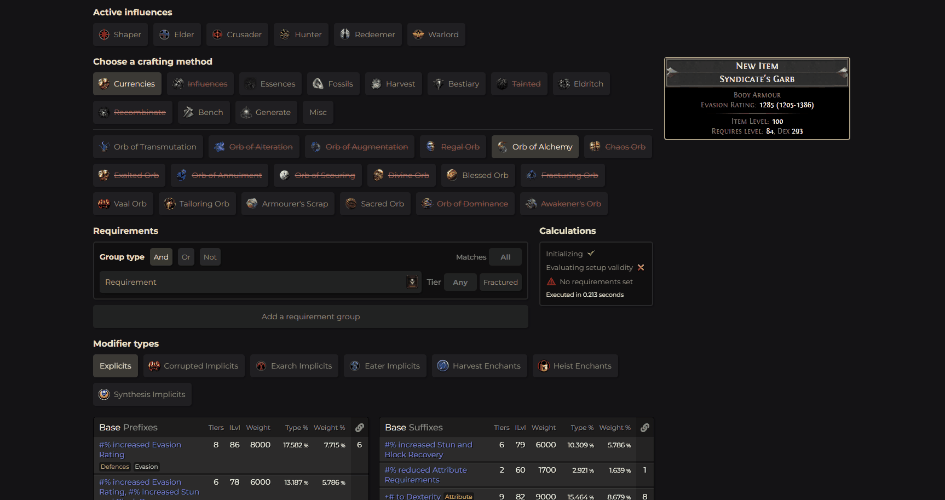Choose the Orb of Alteration icon
945x500 pixels.
point(219,146)
